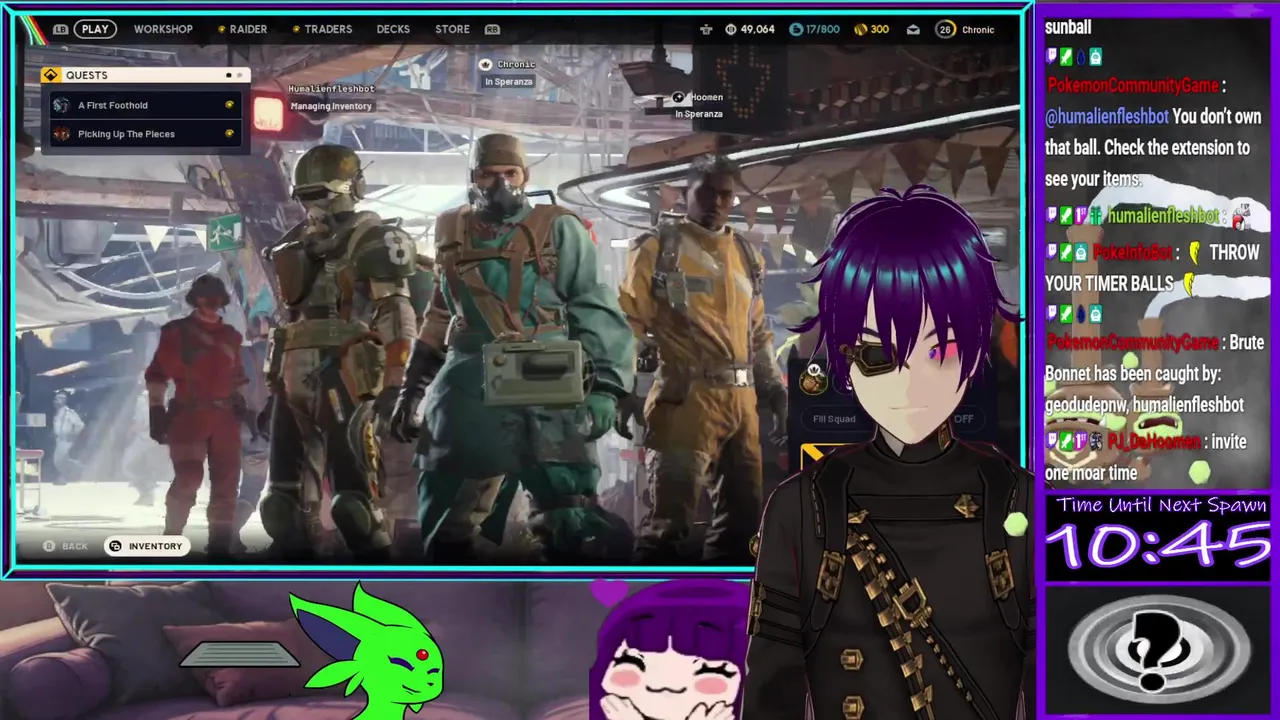Click the @humalienfleshbot mention in chat
1280x720 pixels.
tap(1106, 117)
